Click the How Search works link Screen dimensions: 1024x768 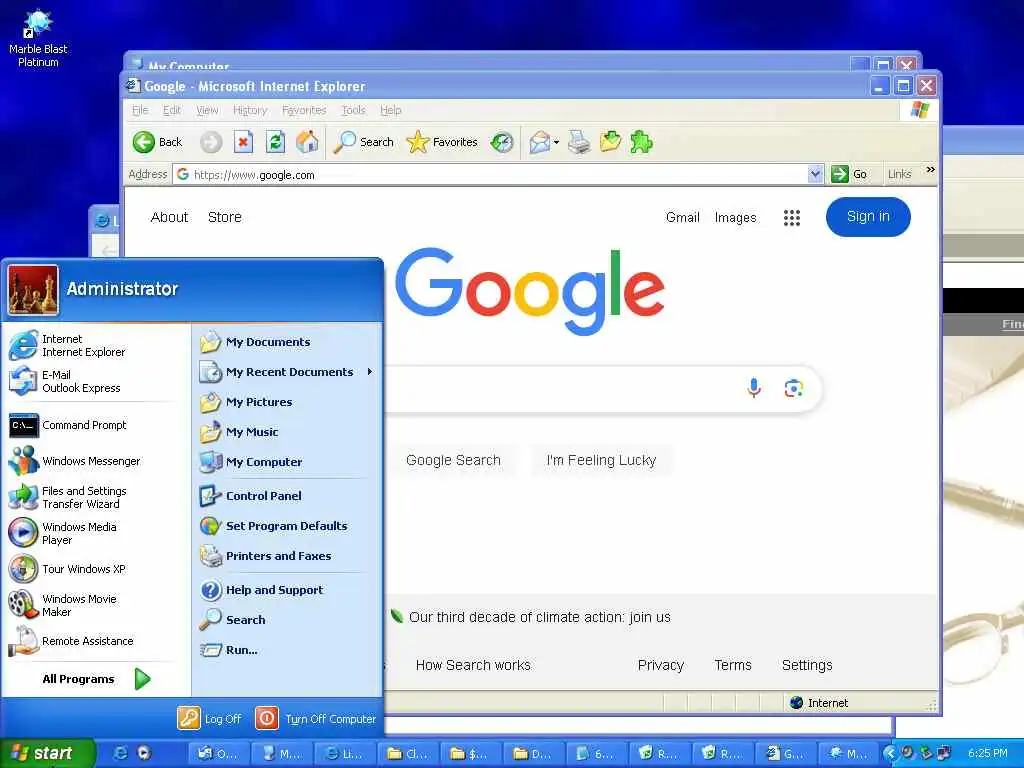point(473,665)
